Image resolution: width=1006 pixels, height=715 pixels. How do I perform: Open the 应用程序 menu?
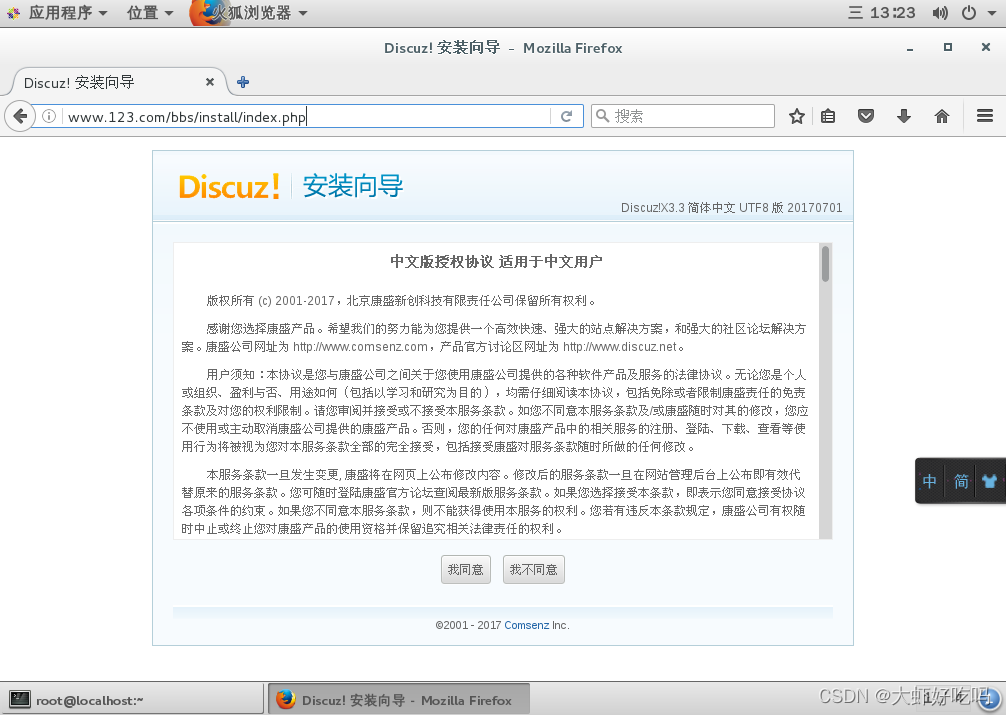(60, 13)
